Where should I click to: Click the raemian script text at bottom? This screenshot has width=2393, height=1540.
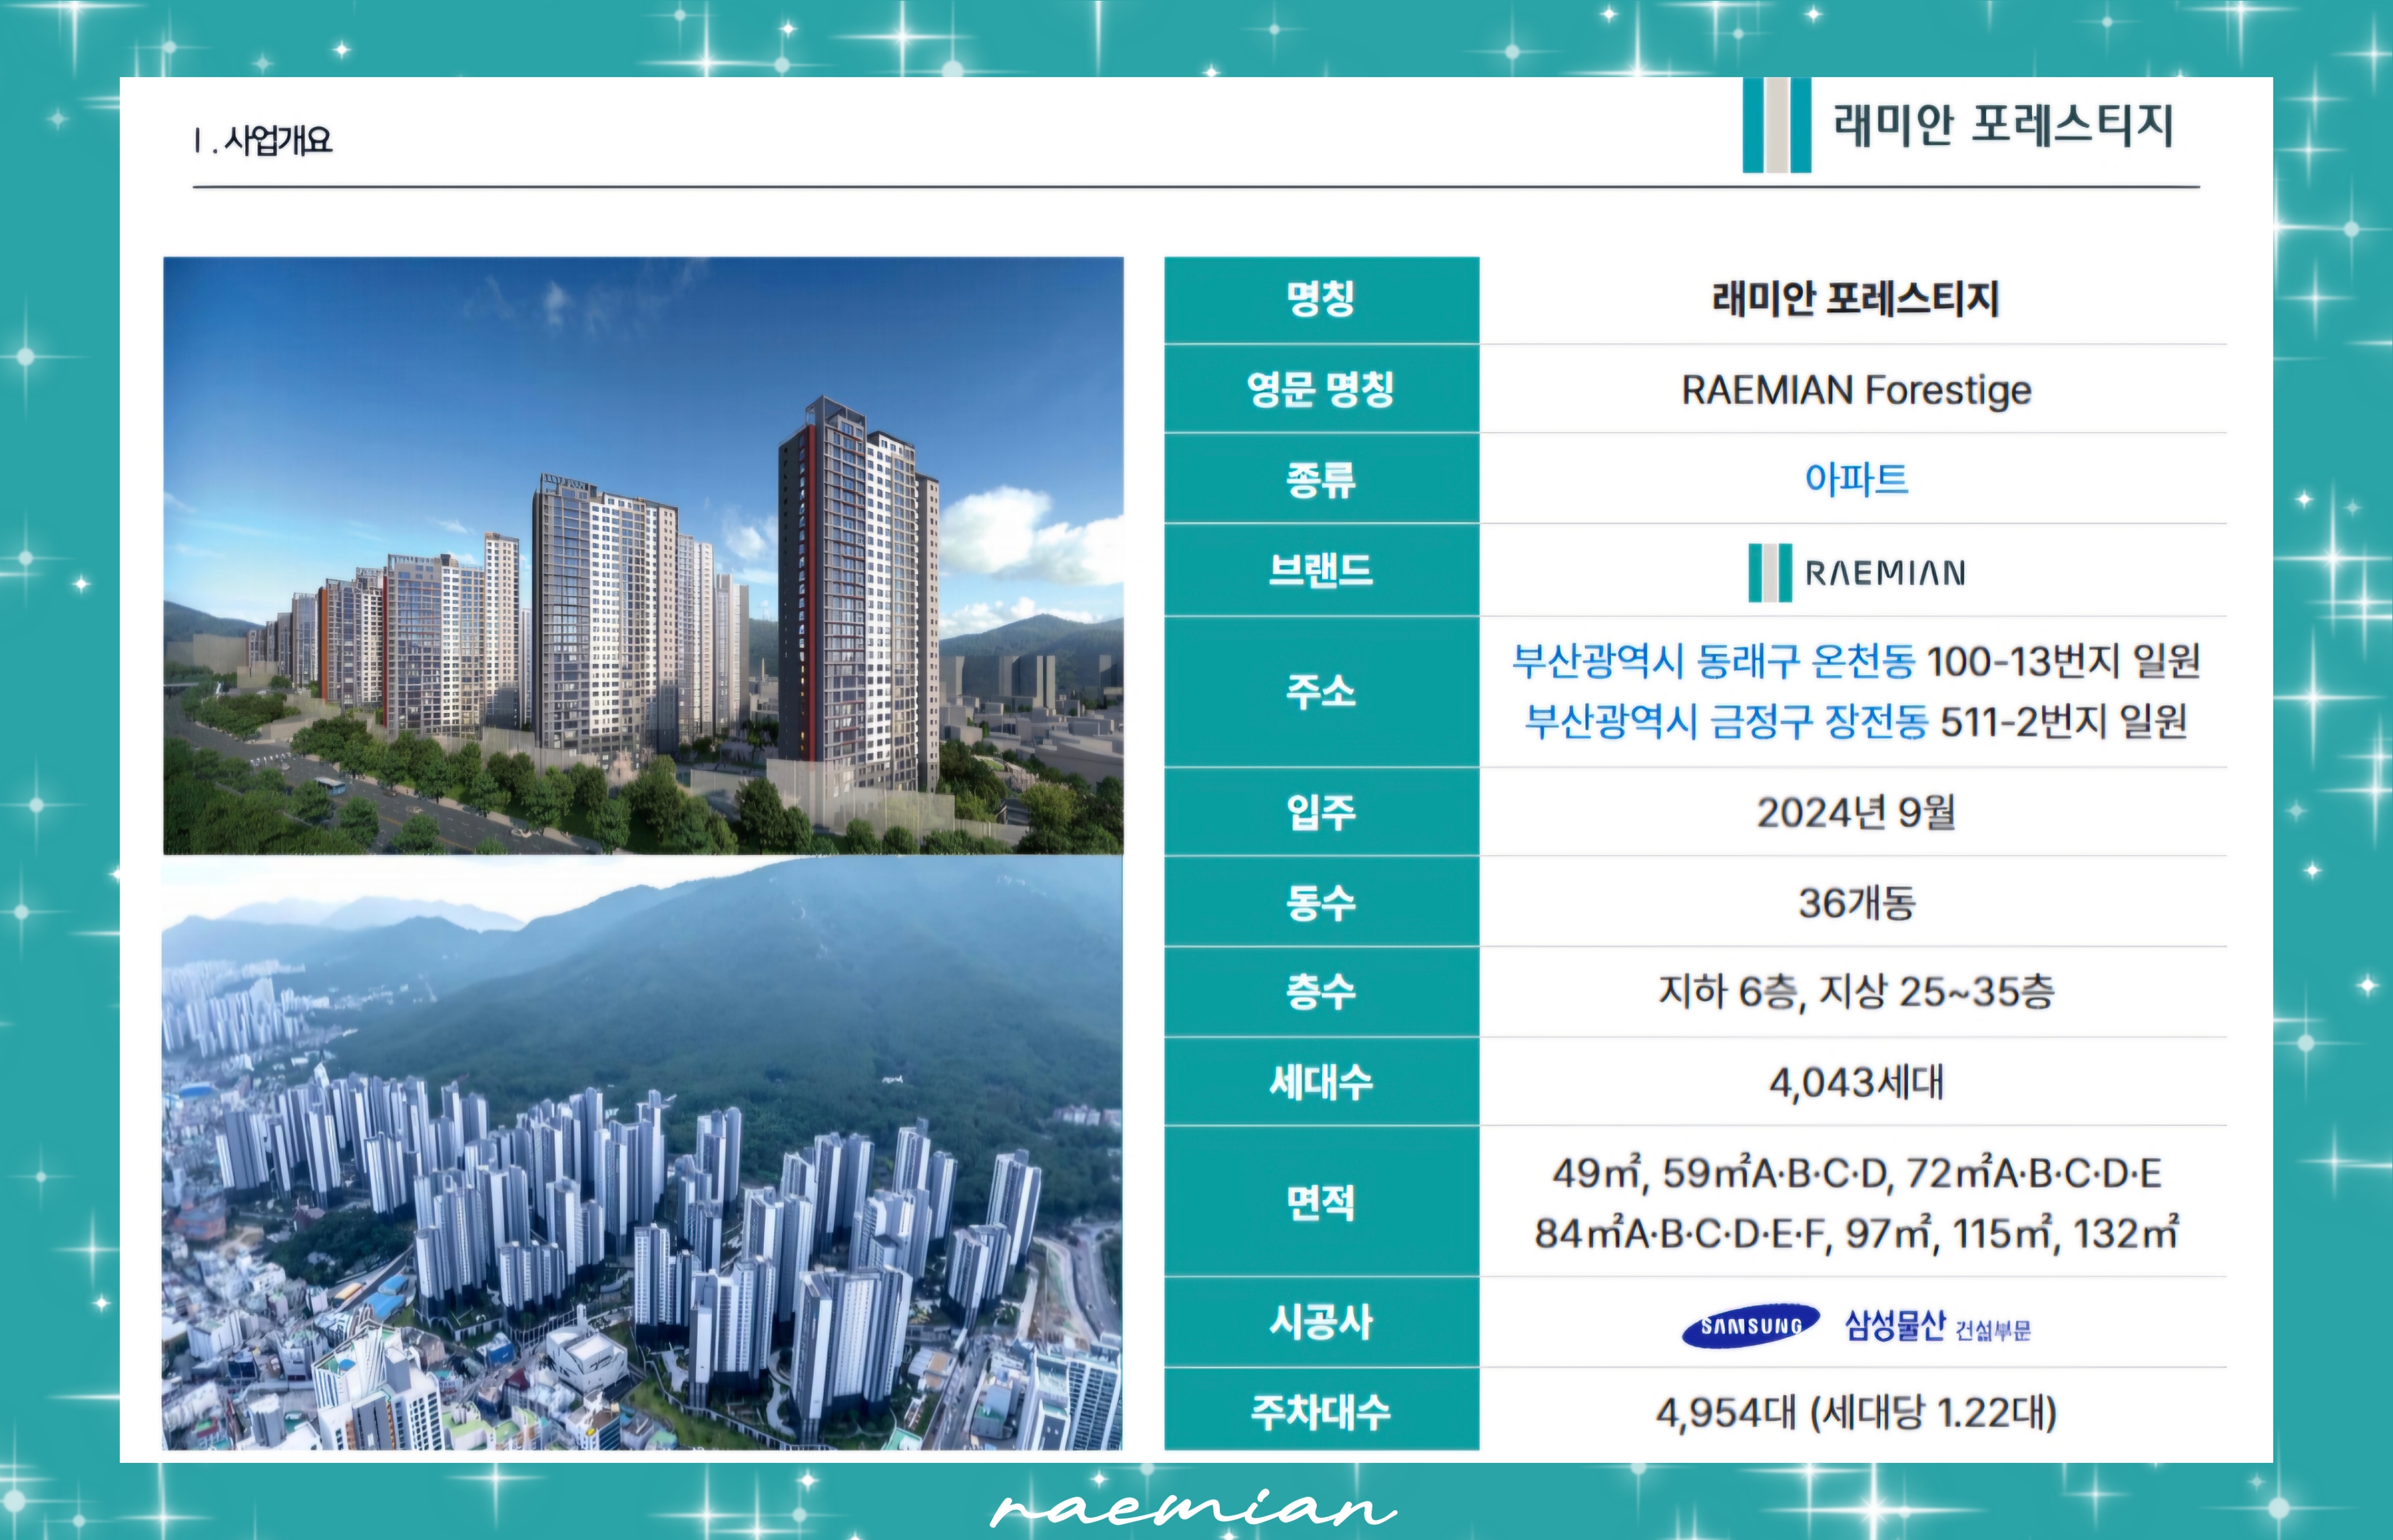pos(1194,1508)
